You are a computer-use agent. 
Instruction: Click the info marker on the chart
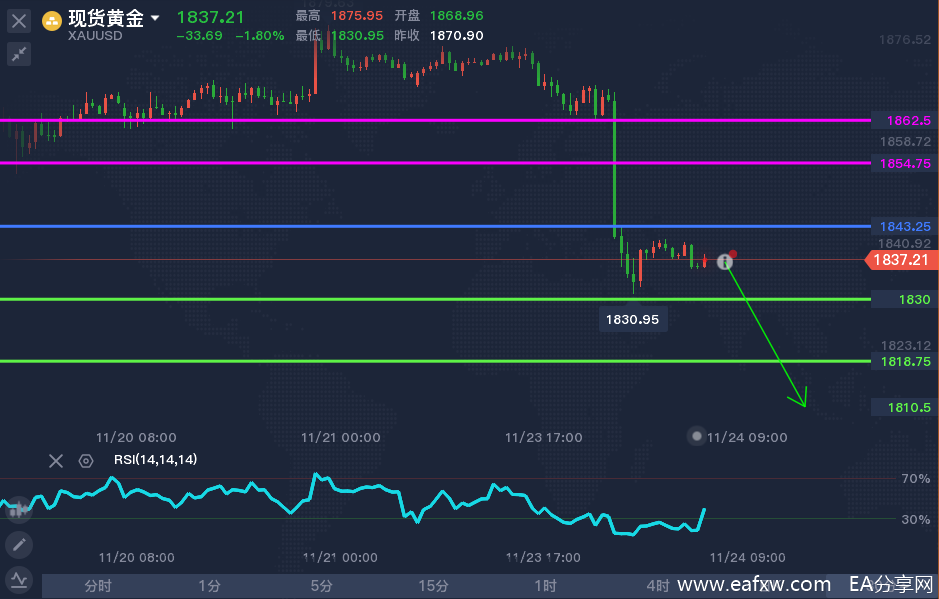(x=725, y=262)
